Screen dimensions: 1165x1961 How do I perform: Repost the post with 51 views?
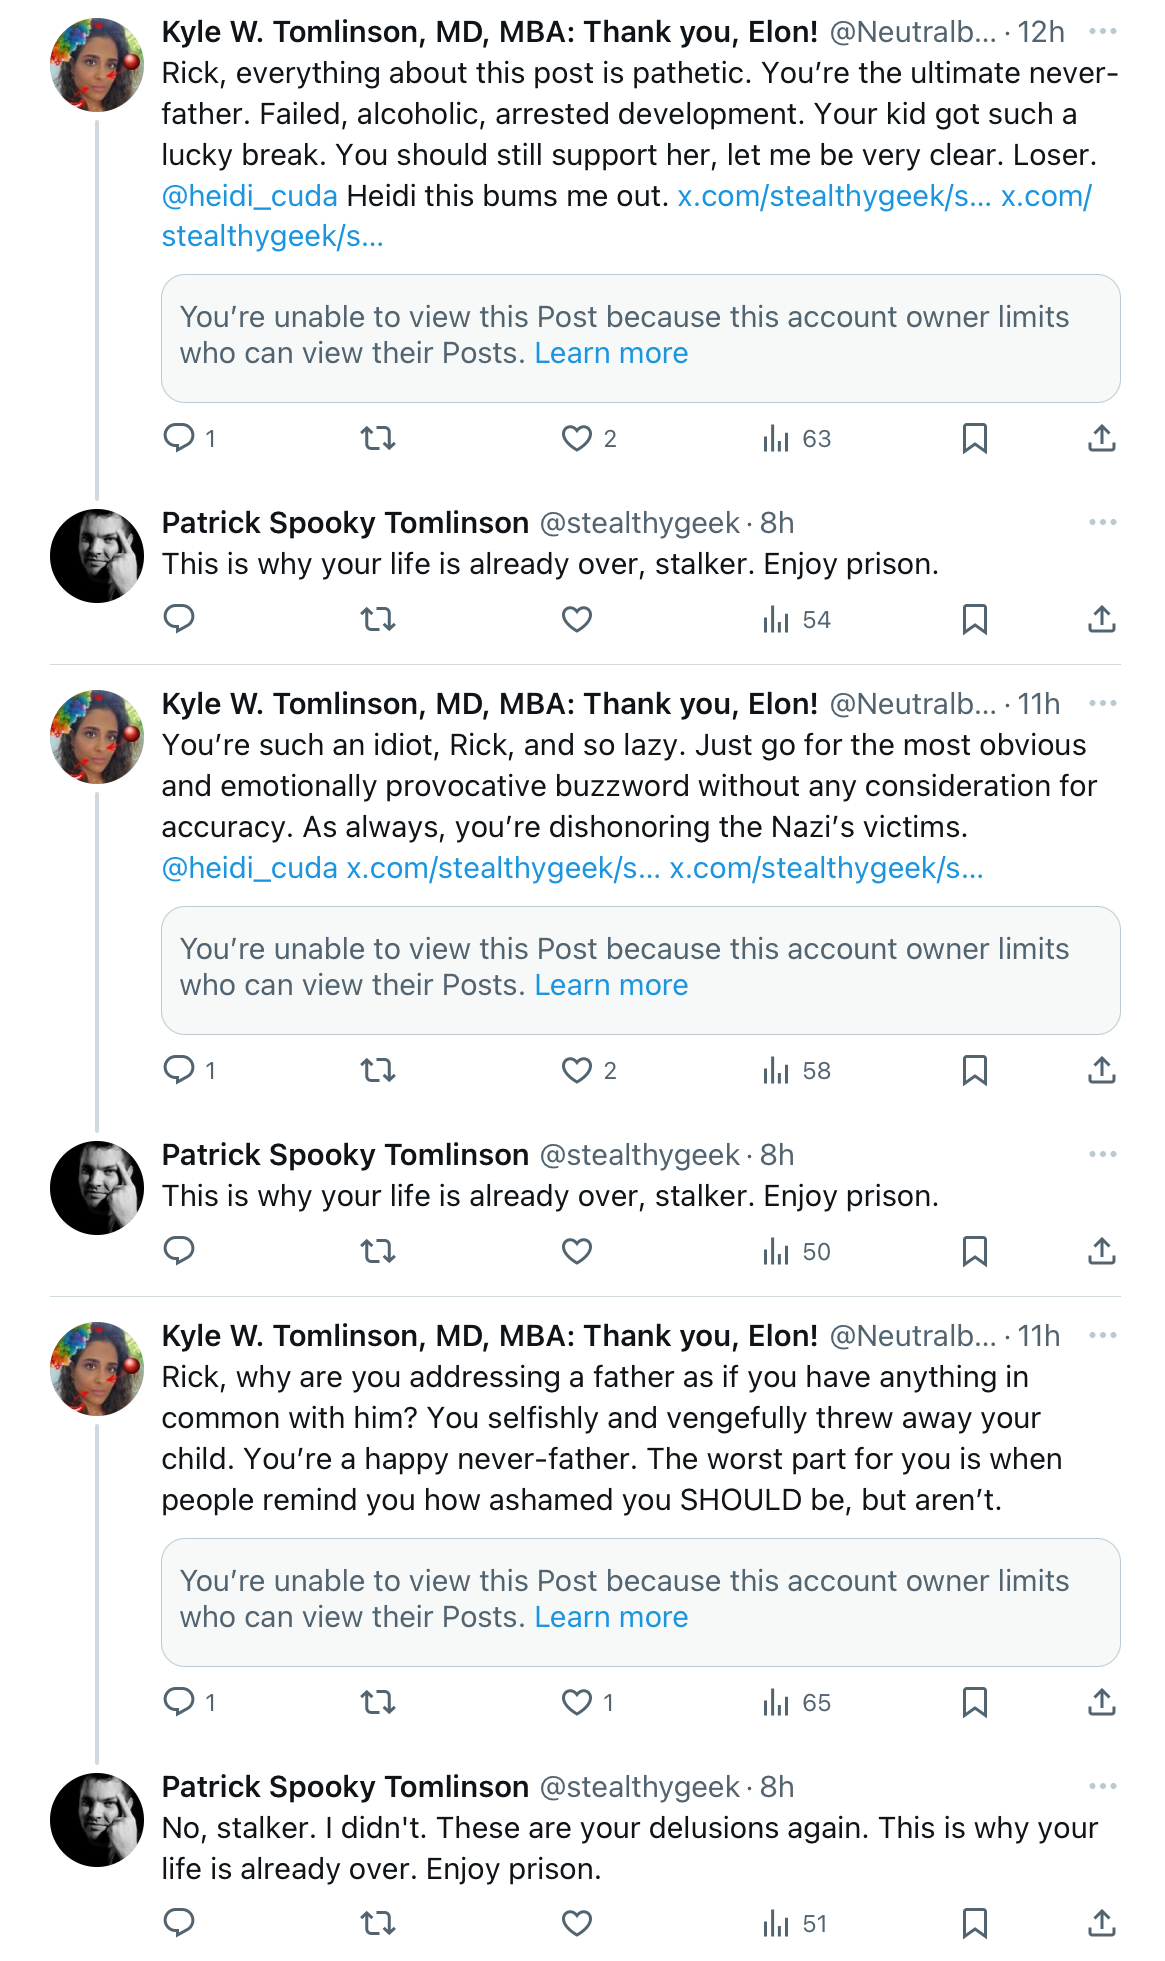pyautogui.click(x=378, y=1922)
